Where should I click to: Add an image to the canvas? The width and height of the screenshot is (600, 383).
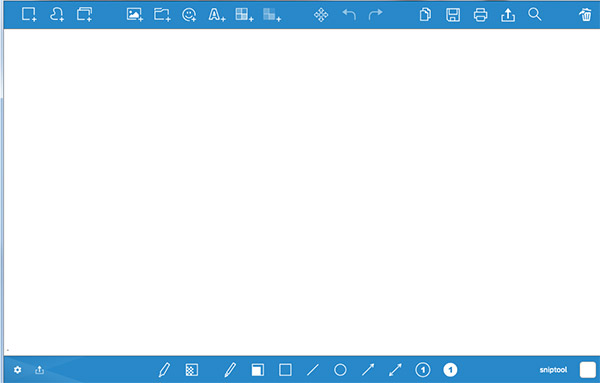[135, 15]
